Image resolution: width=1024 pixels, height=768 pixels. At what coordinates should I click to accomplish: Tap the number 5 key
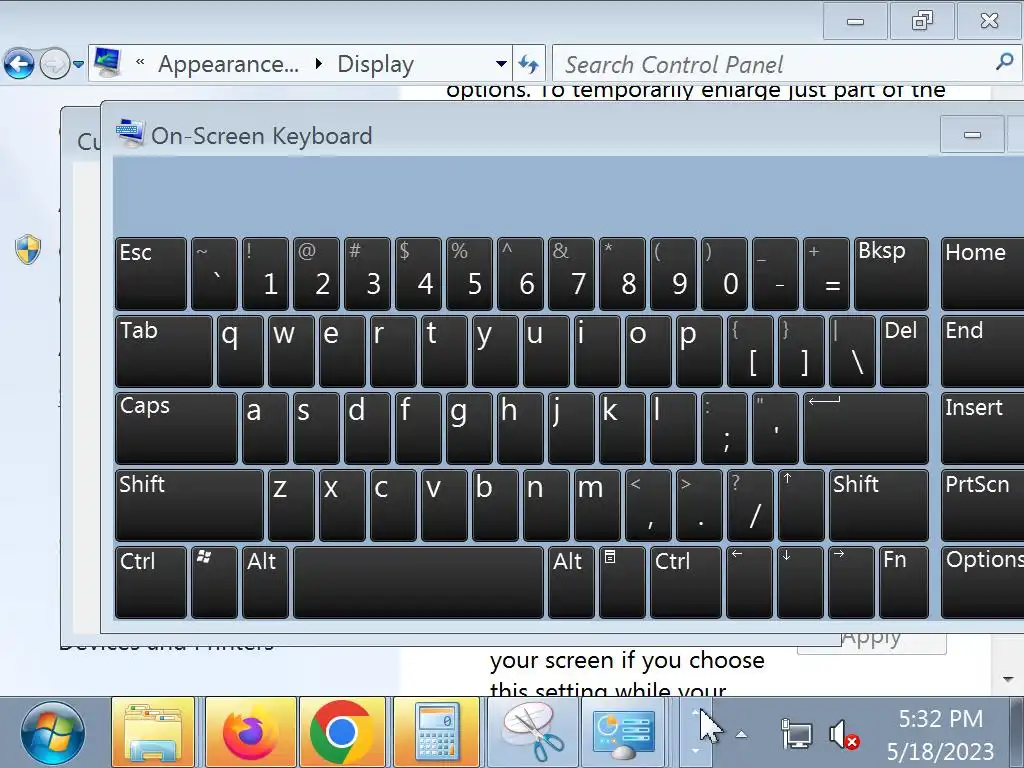(x=470, y=274)
